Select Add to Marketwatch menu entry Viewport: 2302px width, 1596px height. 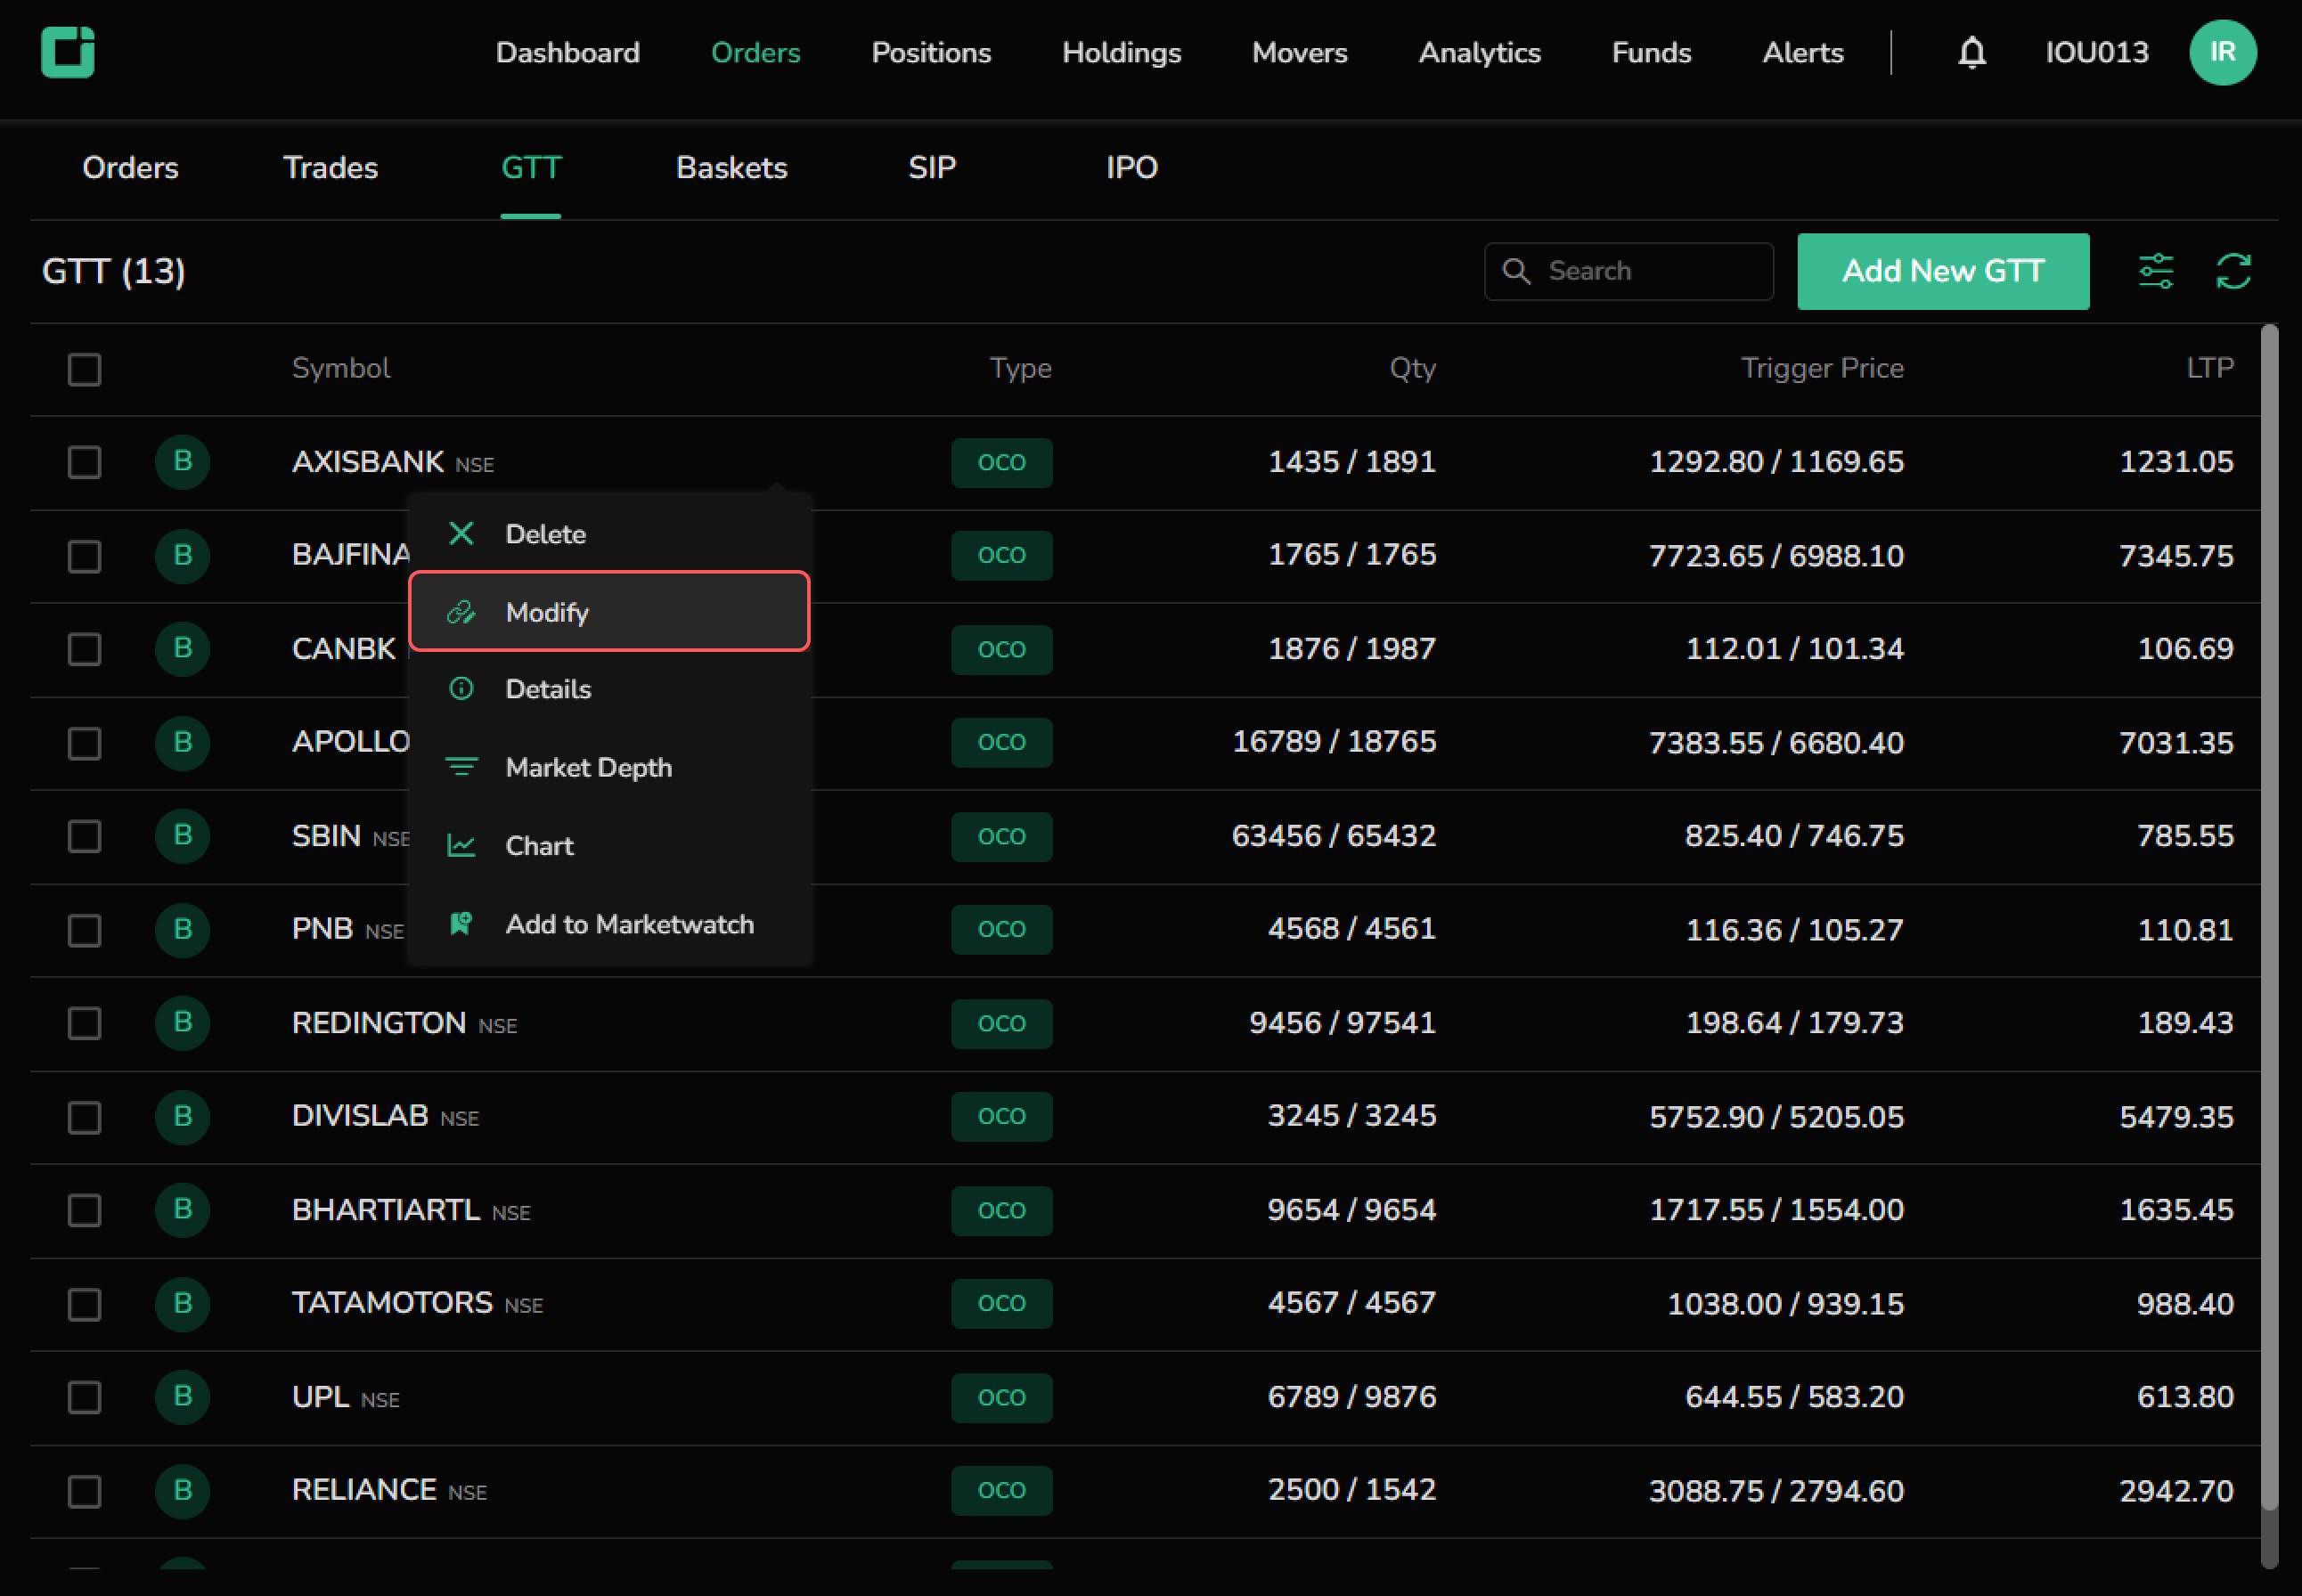(609, 923)
